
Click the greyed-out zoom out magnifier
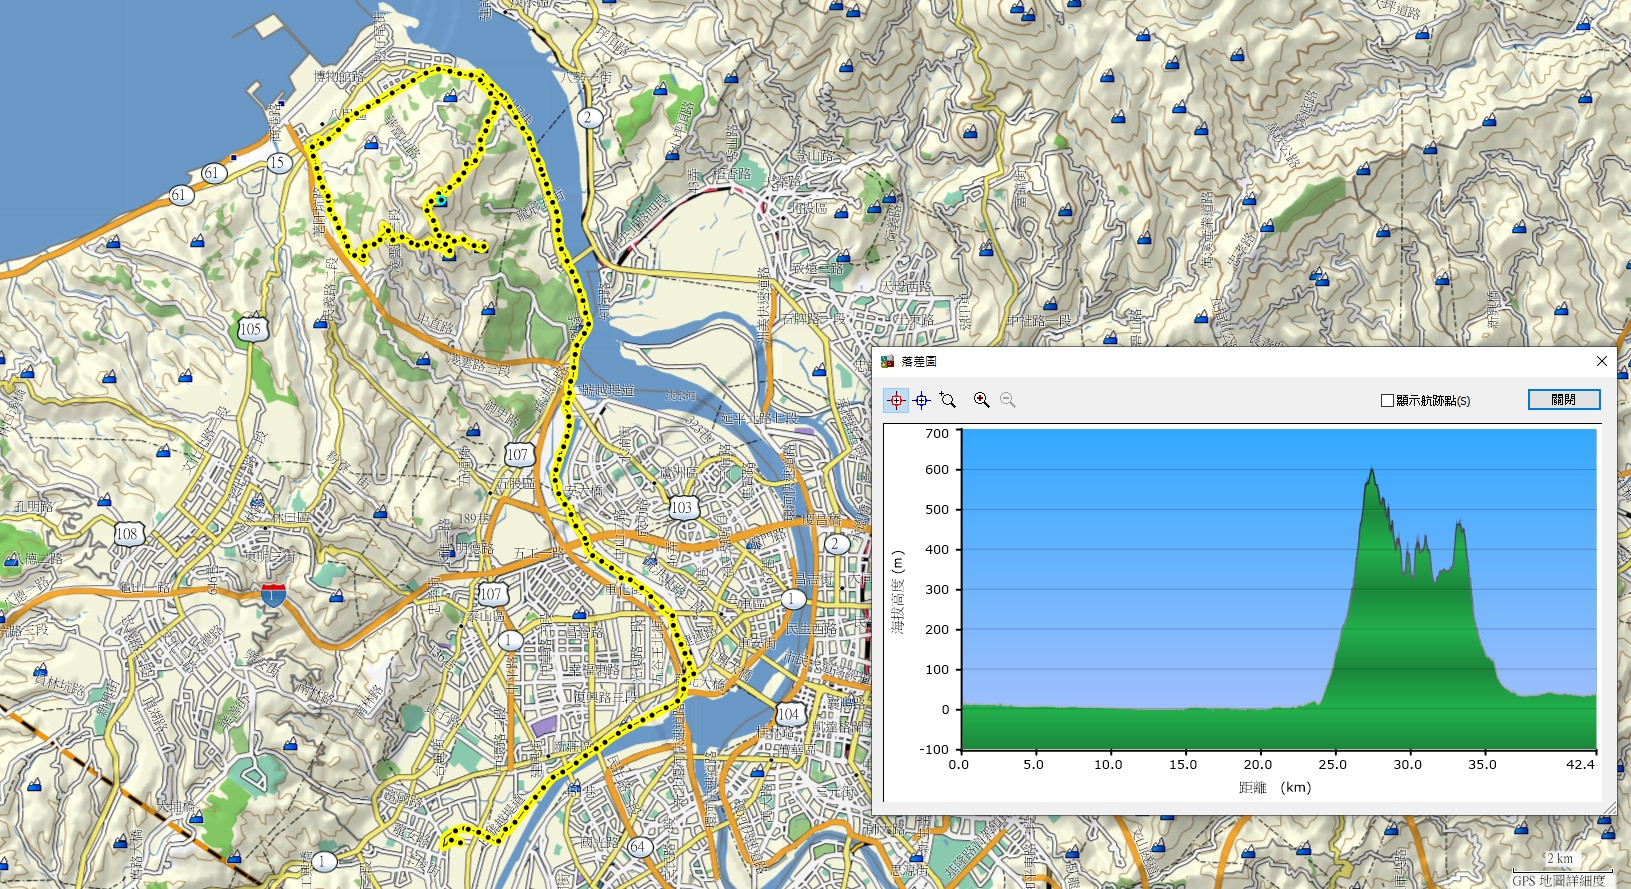click(x=1008, y=400)
